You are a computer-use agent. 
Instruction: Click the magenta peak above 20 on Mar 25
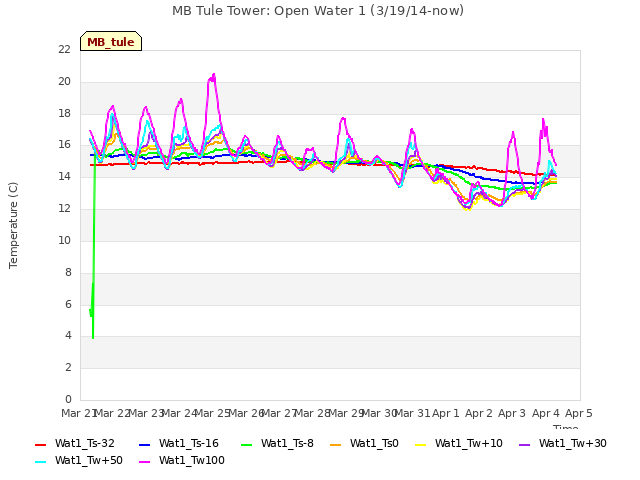coord(213,76)
